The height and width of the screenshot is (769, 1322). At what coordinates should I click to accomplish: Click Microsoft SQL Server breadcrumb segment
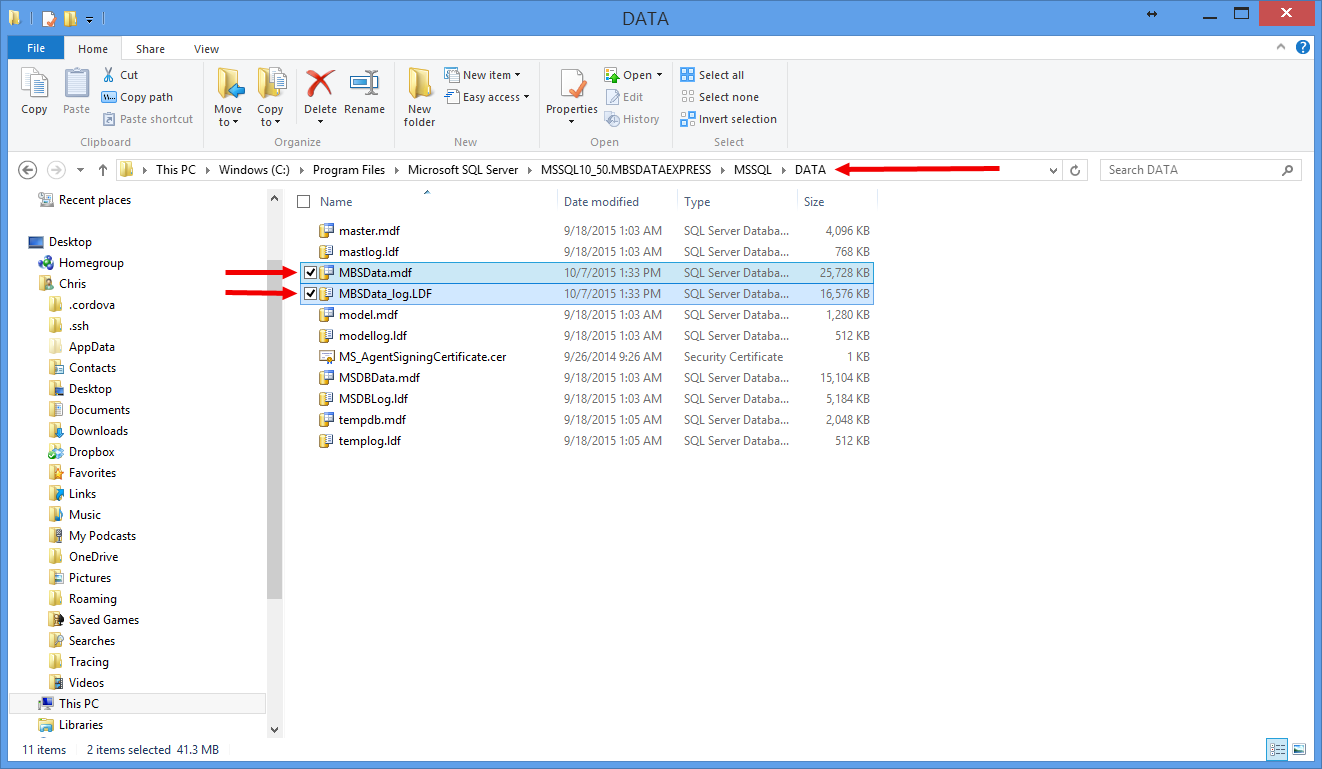(463, 170)
